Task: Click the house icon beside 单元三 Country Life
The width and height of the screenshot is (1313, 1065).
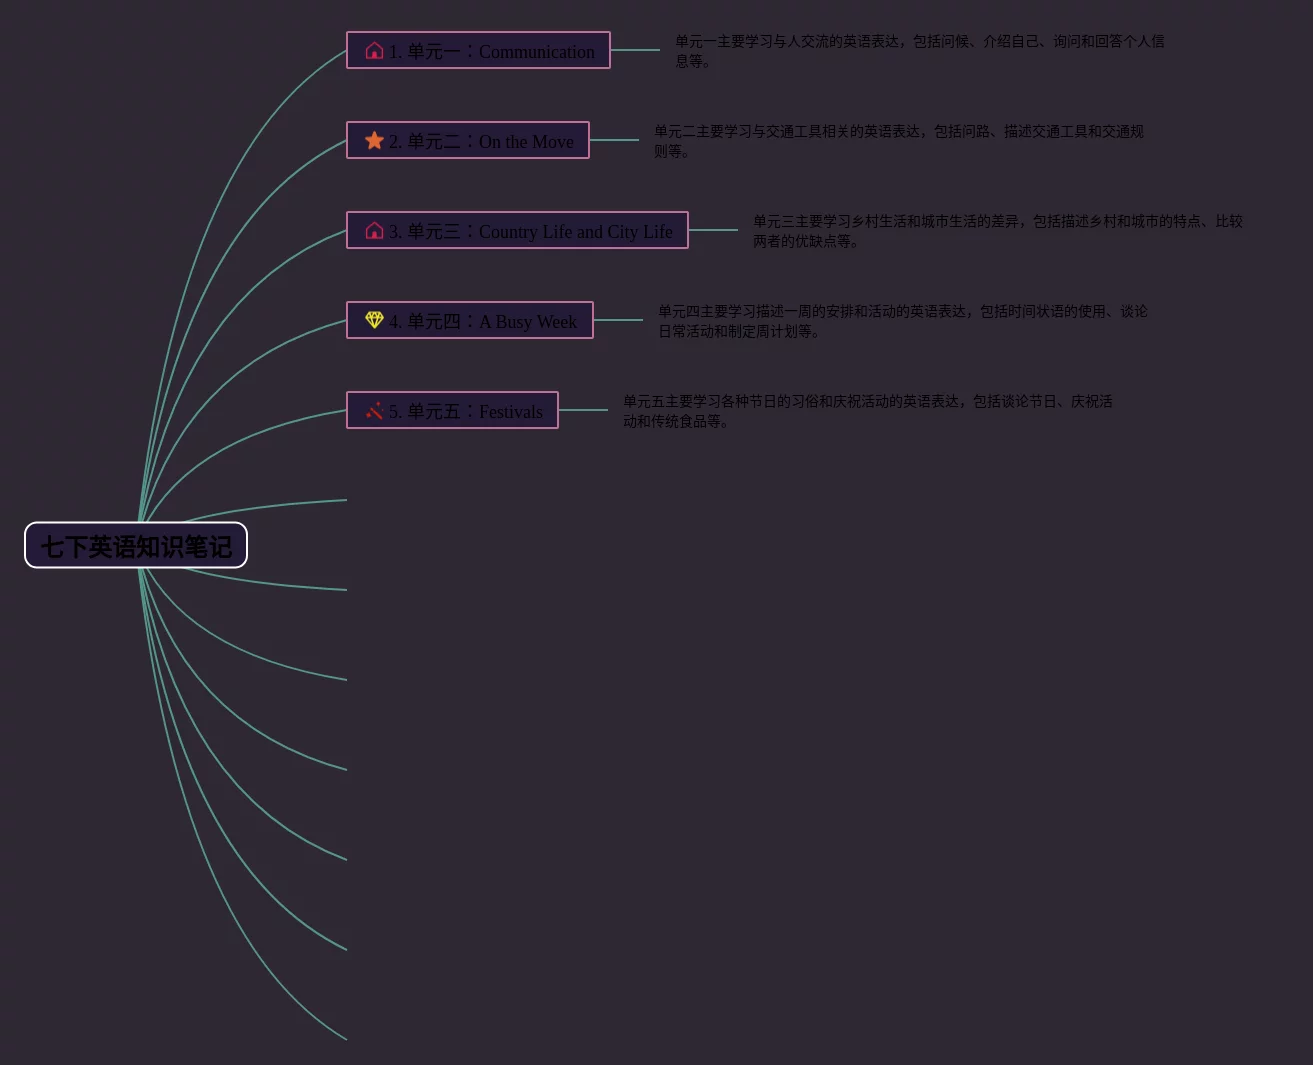Action: 374,231
